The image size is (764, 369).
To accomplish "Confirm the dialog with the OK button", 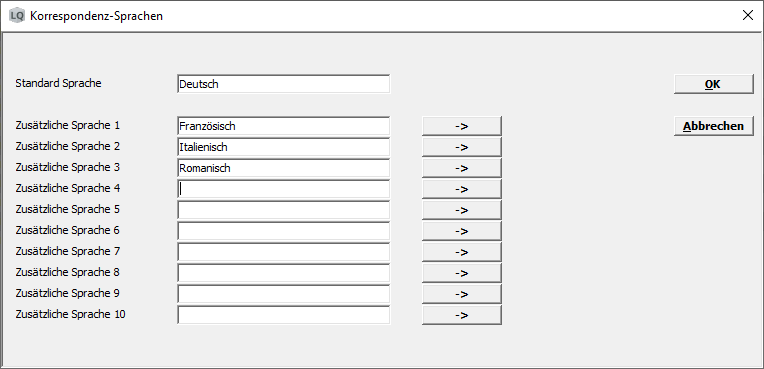I will pos(714,84).
